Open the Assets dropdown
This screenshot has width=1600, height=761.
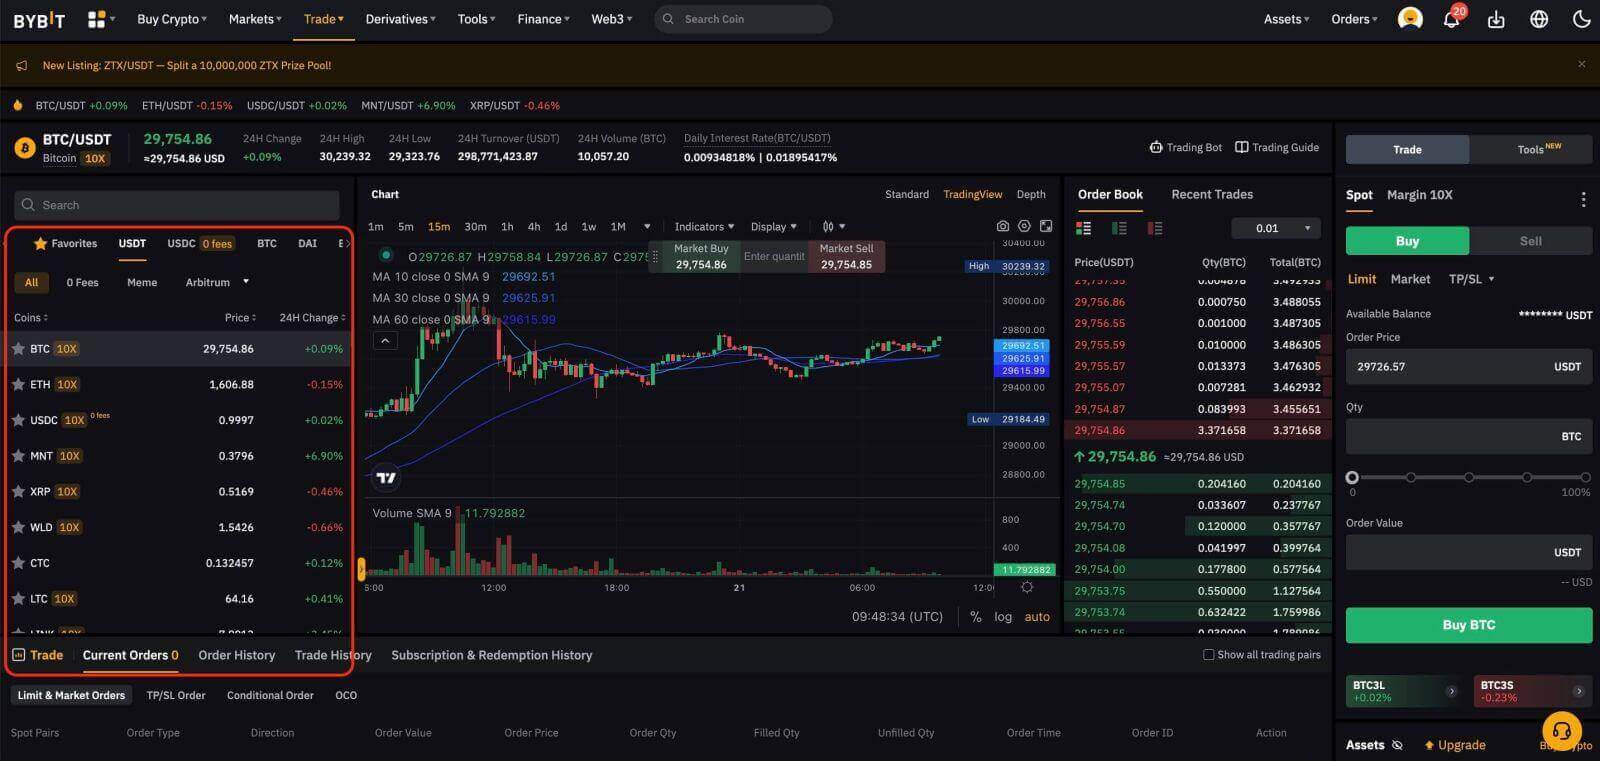pyautogui.click(x=1286, y=19)
